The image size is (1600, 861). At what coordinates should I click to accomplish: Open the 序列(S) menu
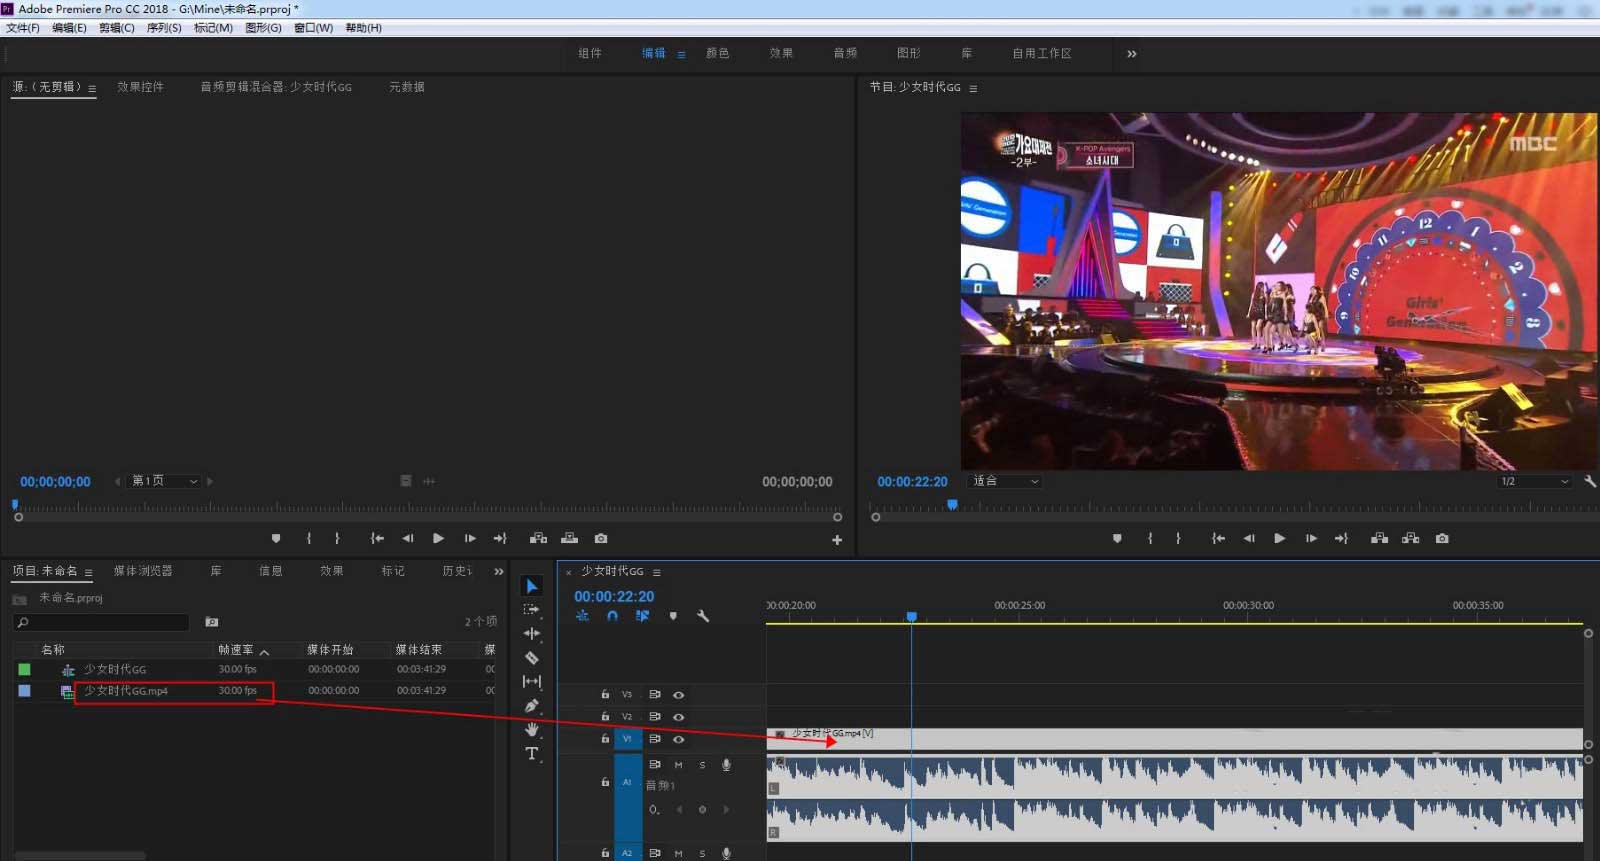click(x=164, y=28)
